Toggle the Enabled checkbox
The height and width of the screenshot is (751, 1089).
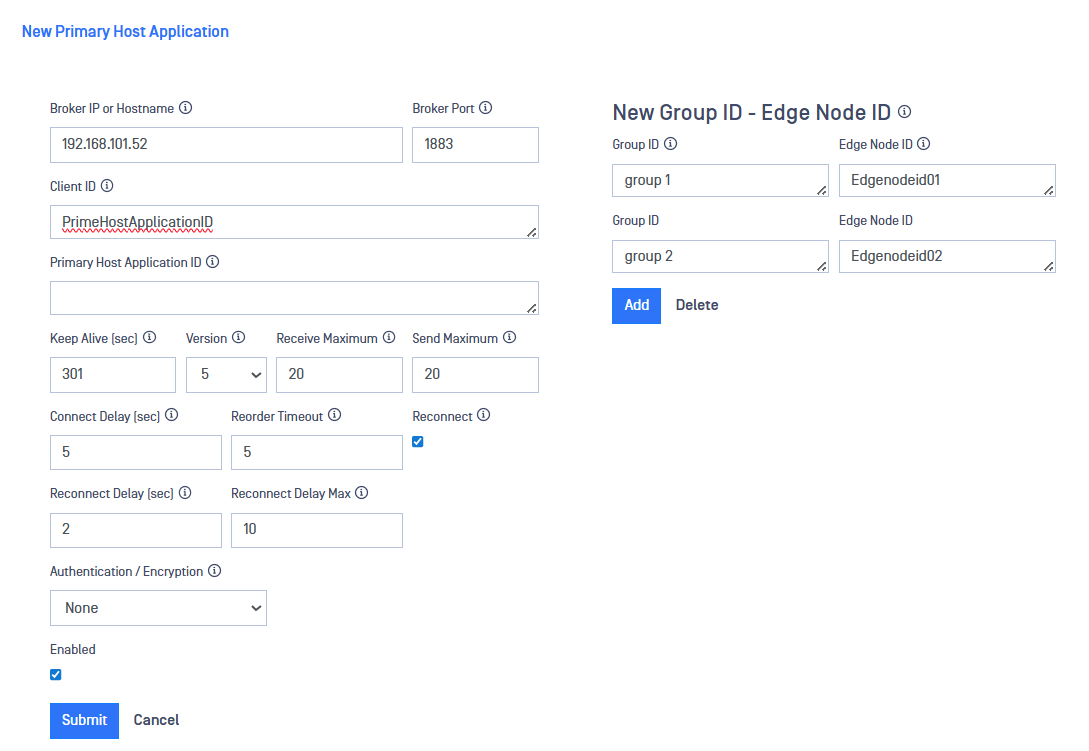point(56,675)
